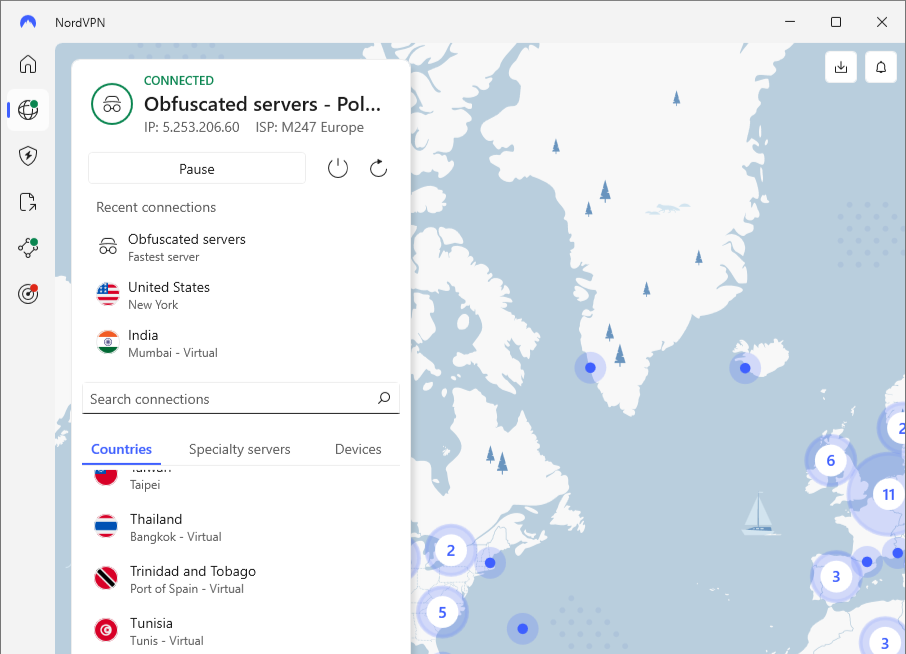Select Thailand Bangkok - Virtual
Image resolution: width=906 pixels, height=654 pixels.
pyautogui.click(x=241, y=527)
